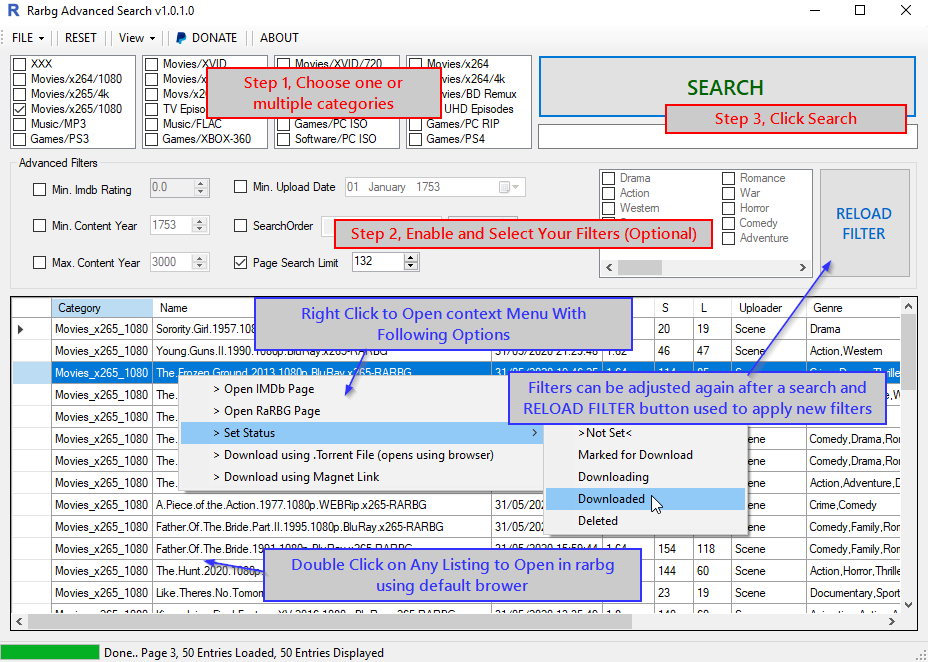Uncheck Movies/x265/1080 category
The width and height of the screenshot is (928, 662).
point(20,109)
